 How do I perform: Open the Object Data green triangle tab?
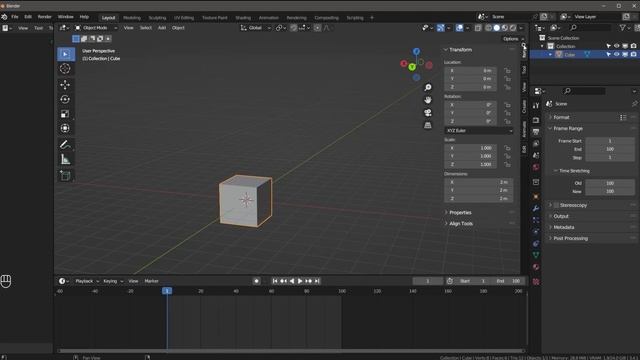click(536, 255)
